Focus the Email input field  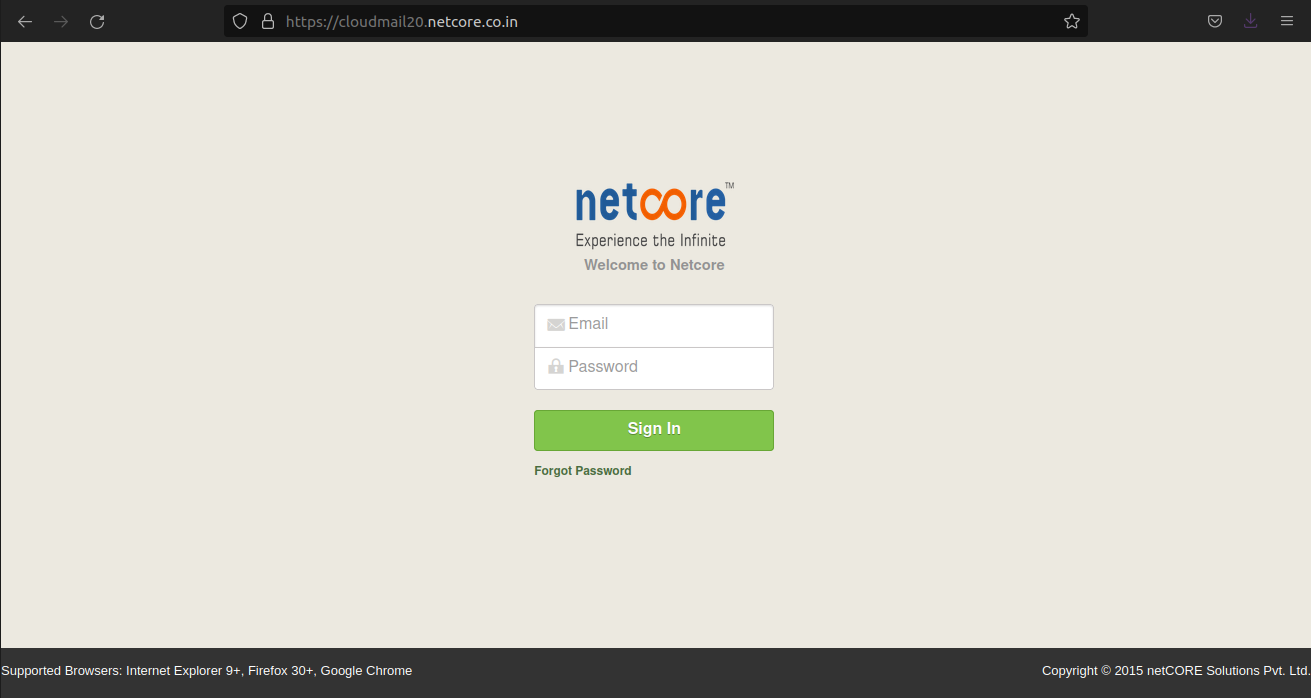(654, 326)
